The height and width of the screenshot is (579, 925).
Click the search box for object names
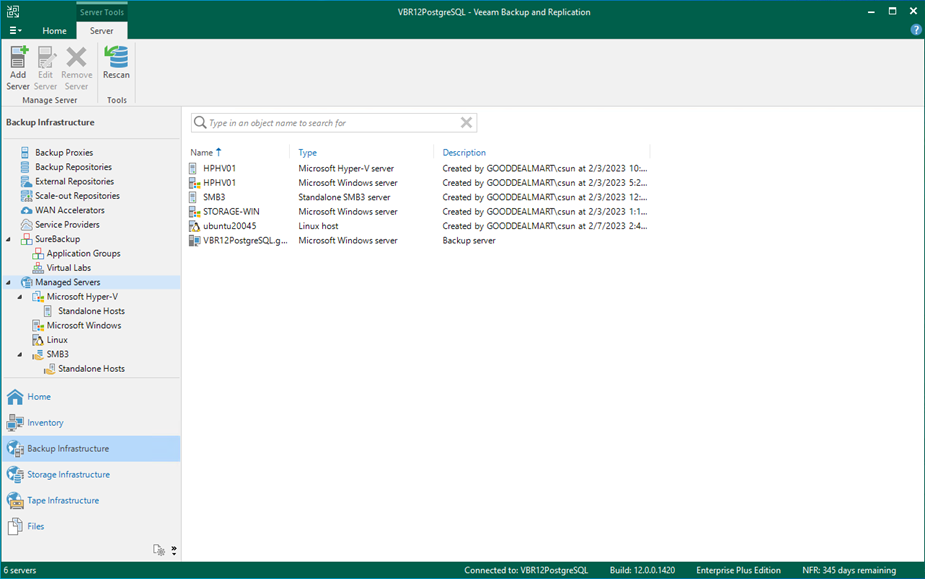pos(334,123)
